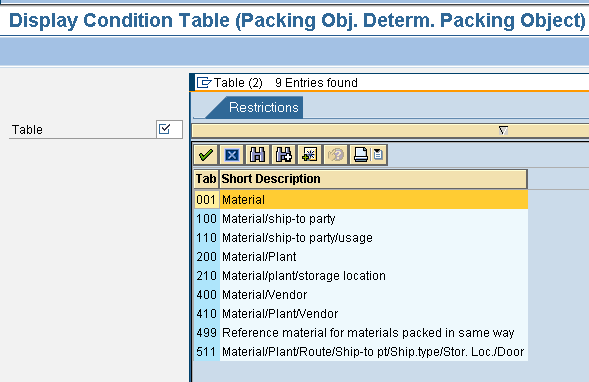Pick entry 499 Reference material row
The width and height of the screenshot is (589, 382).
[x=361, y=332]
